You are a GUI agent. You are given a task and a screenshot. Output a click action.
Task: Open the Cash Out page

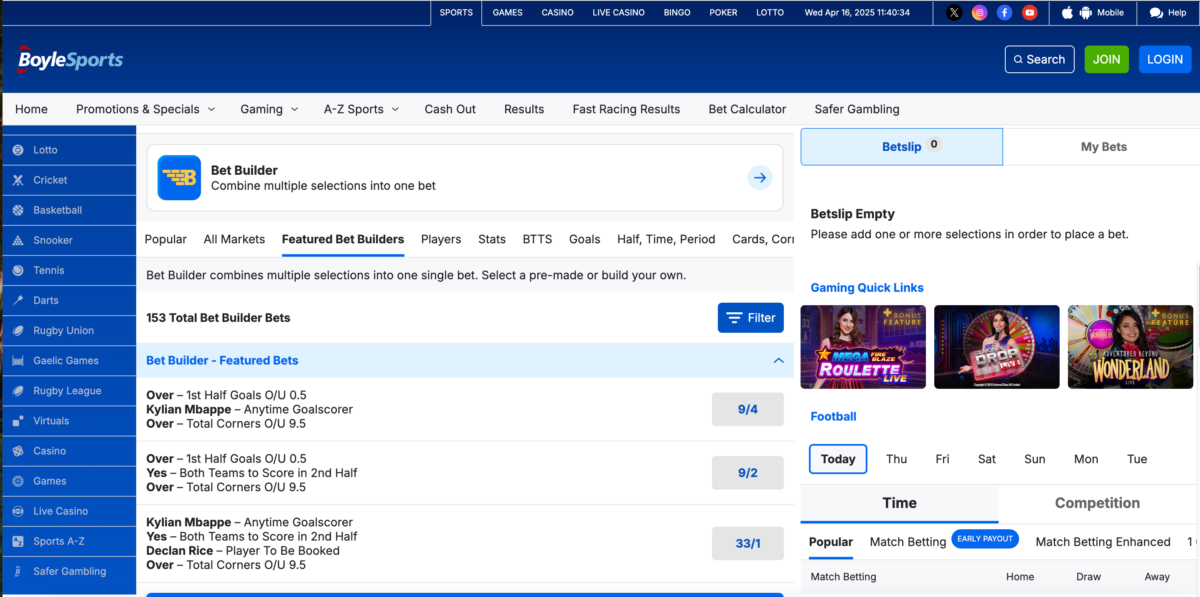pos(450,109)
